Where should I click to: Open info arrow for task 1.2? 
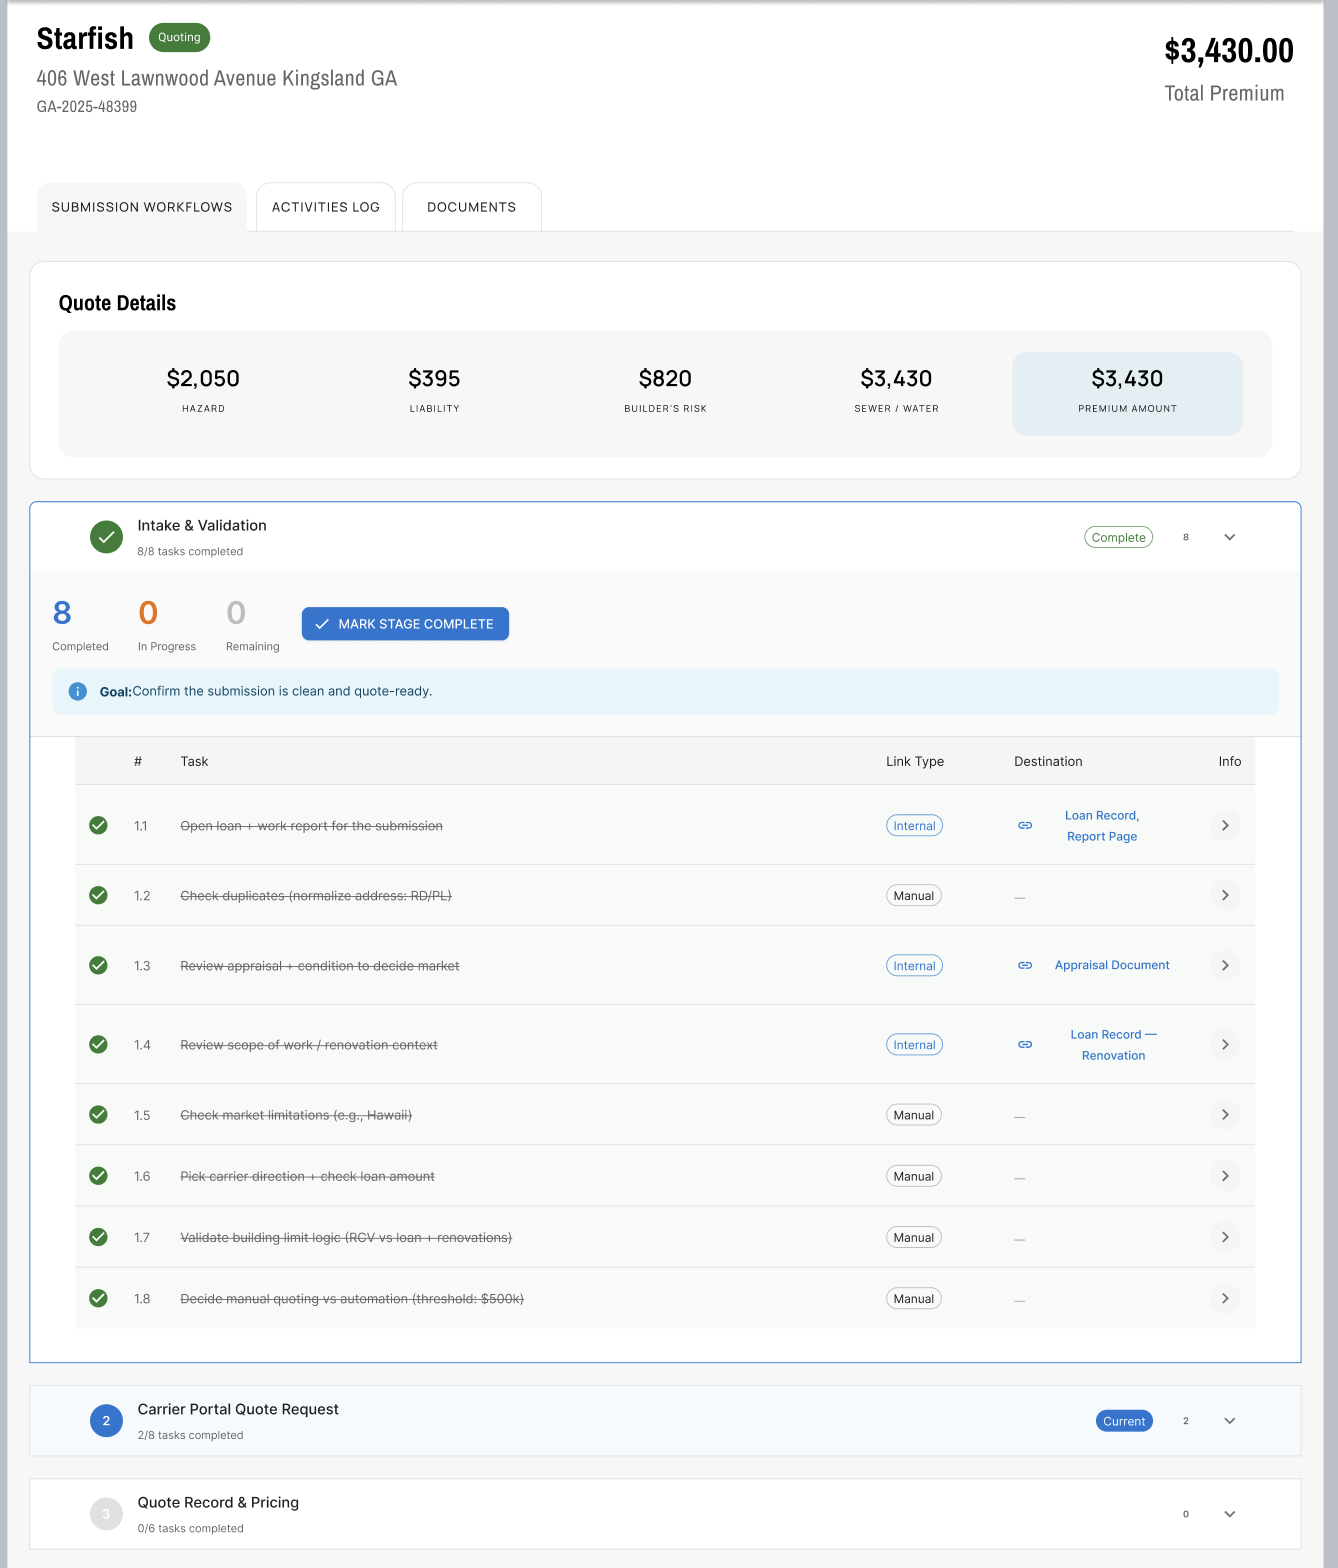pyautogui.click(x=1225, y=895)
